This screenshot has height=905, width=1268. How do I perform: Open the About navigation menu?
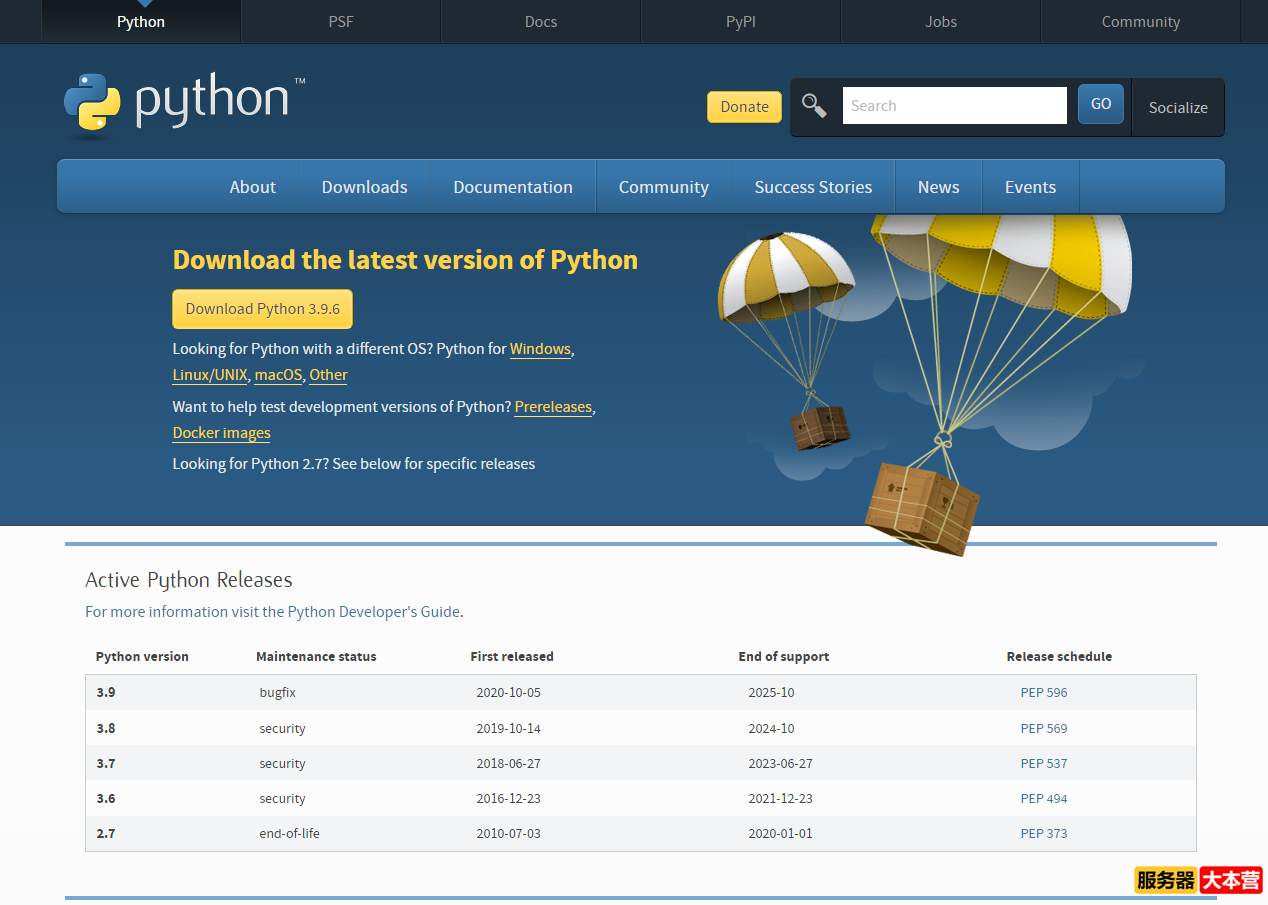pos(253,187)
